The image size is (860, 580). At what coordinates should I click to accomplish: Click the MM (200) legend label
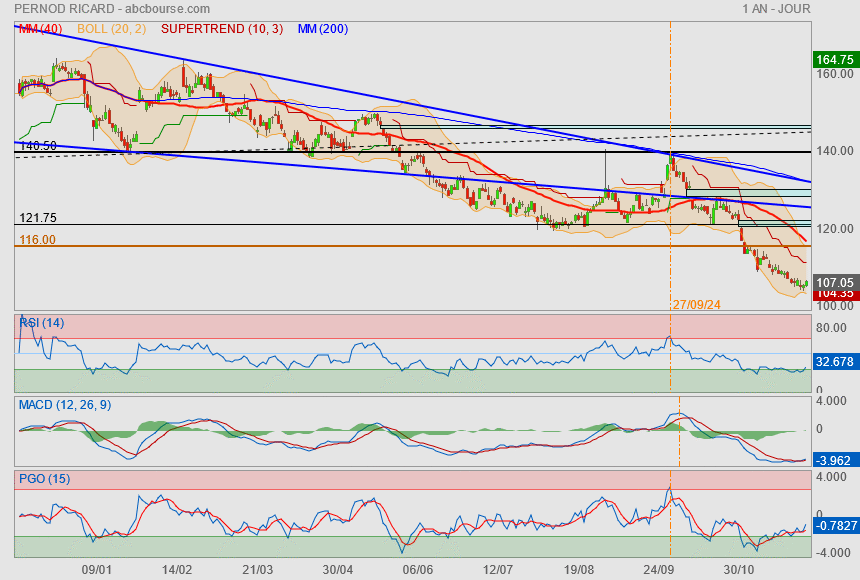point(323,29)
